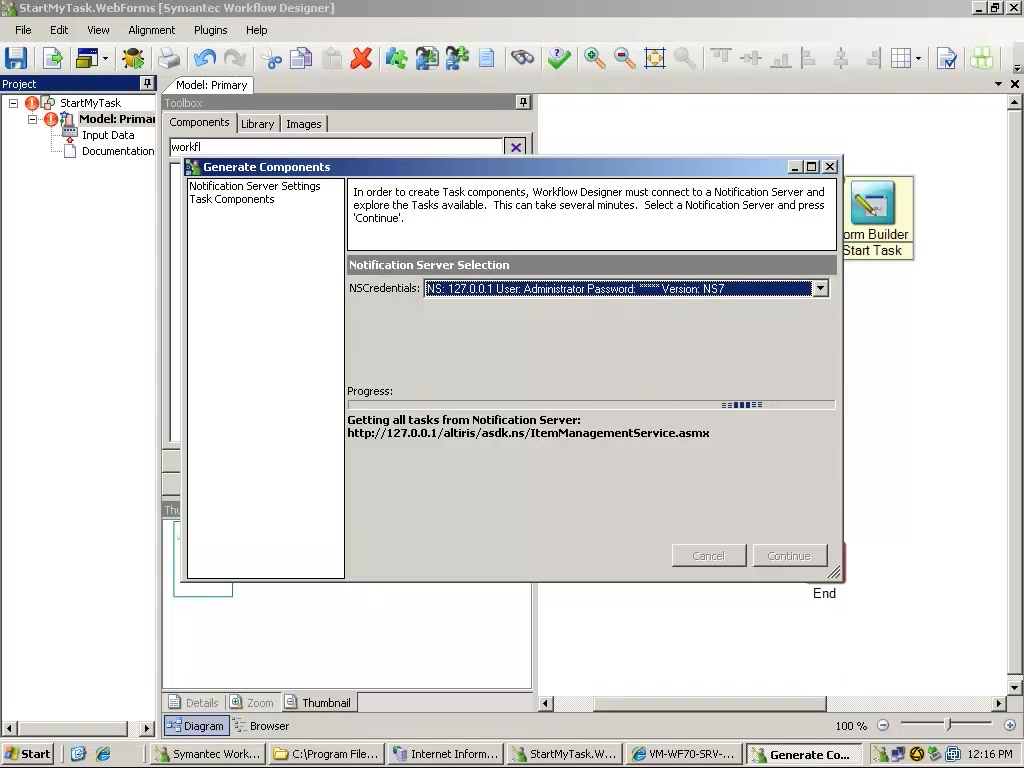The height and width of the screenshot is (768, 1024).
Task: Toggle the Toolbox panel pin
Action: pyautogui.click(x=523, y=103)
